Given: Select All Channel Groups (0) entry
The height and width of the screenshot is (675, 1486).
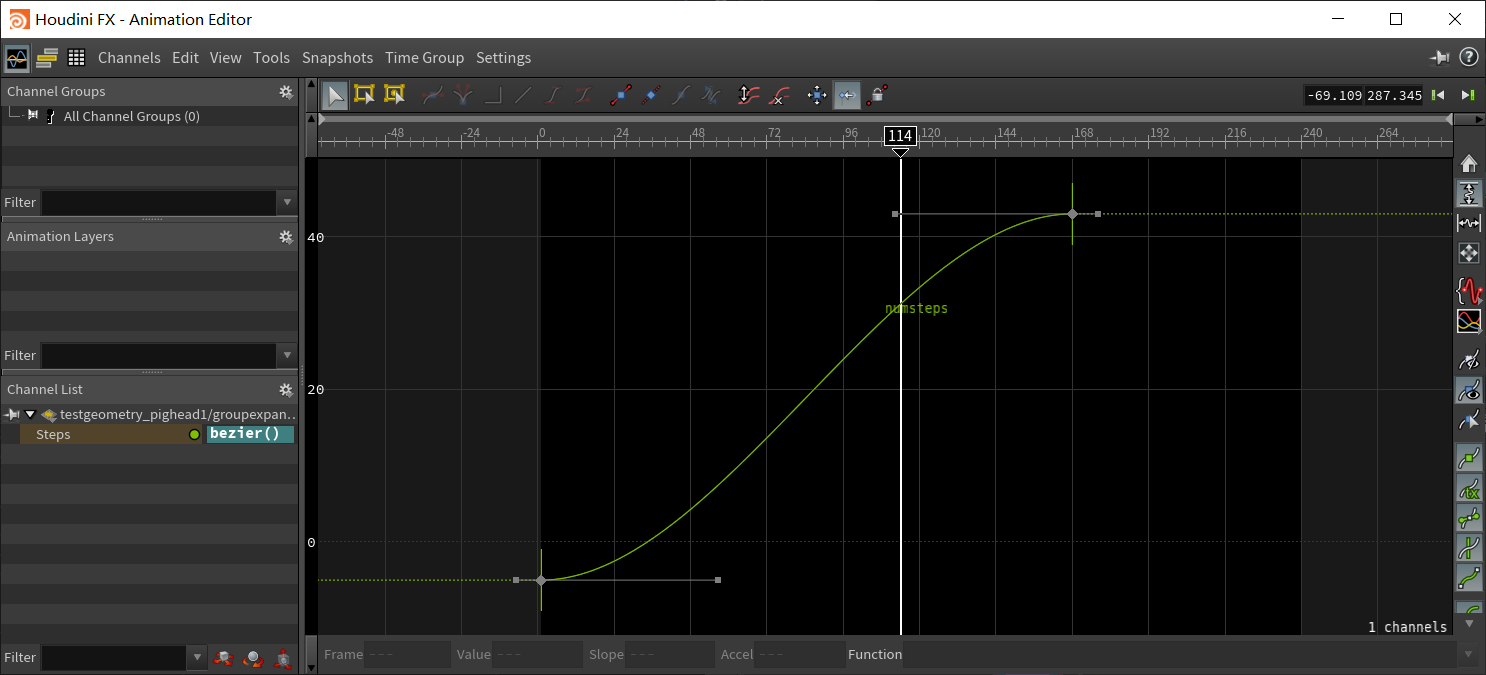Looking at the screenshot, I should (131, 116).
